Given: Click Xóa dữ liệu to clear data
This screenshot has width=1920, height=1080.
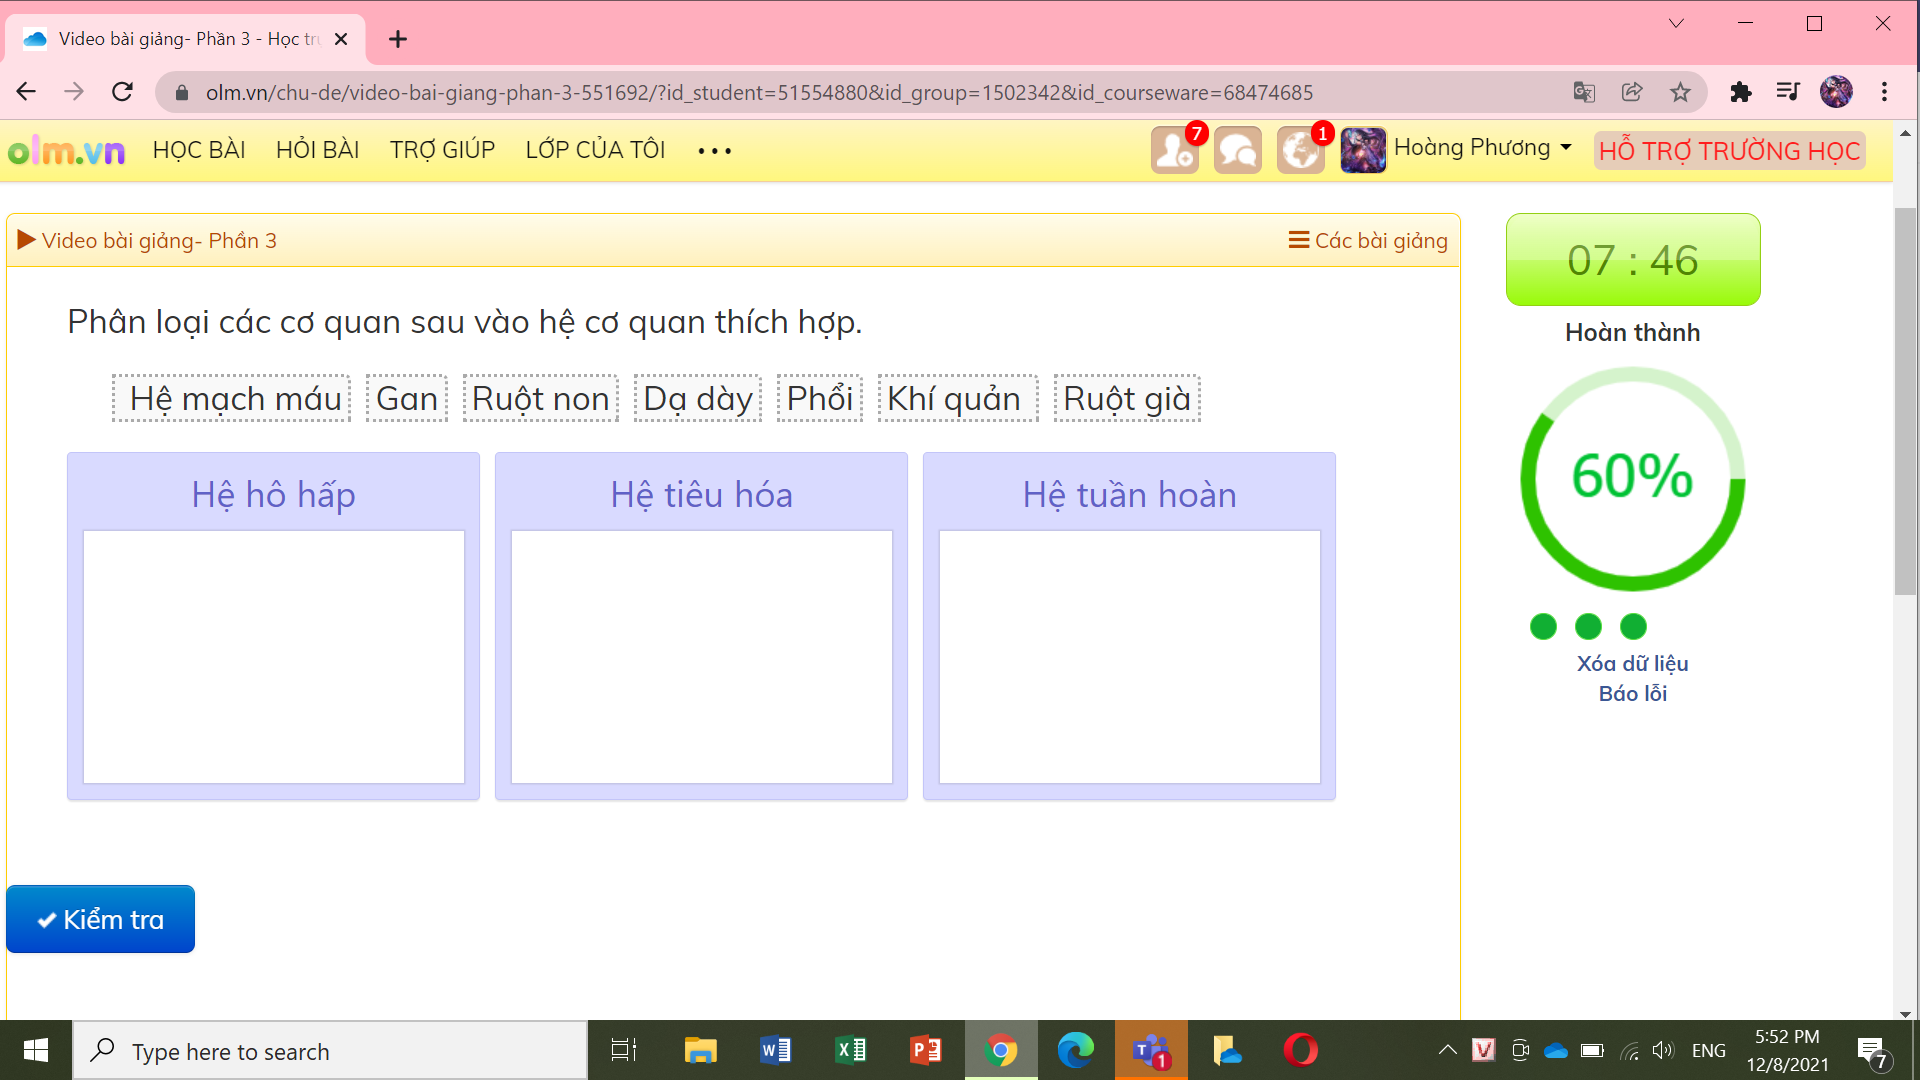Looking at the screenshot, I should pyautogui.click(x=1633, y=662).
